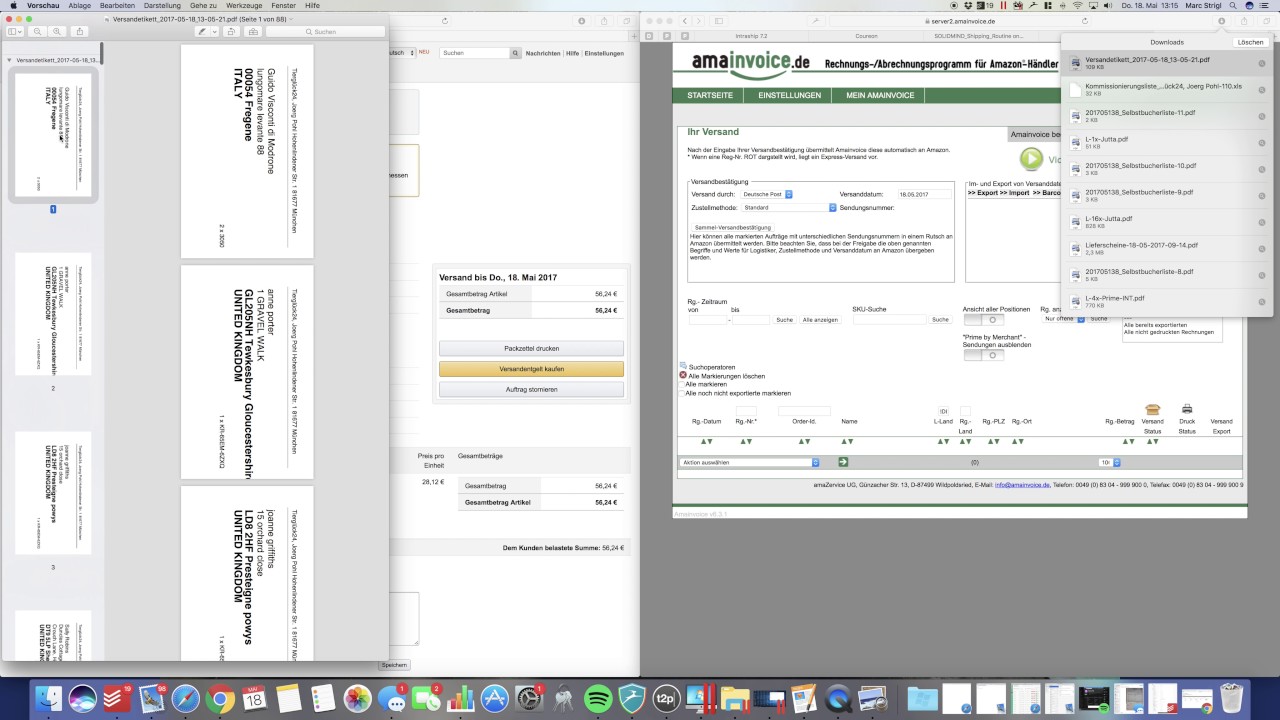Select the markup pen tool in Vorschau

pyautogui.click(x=202, y=32)
